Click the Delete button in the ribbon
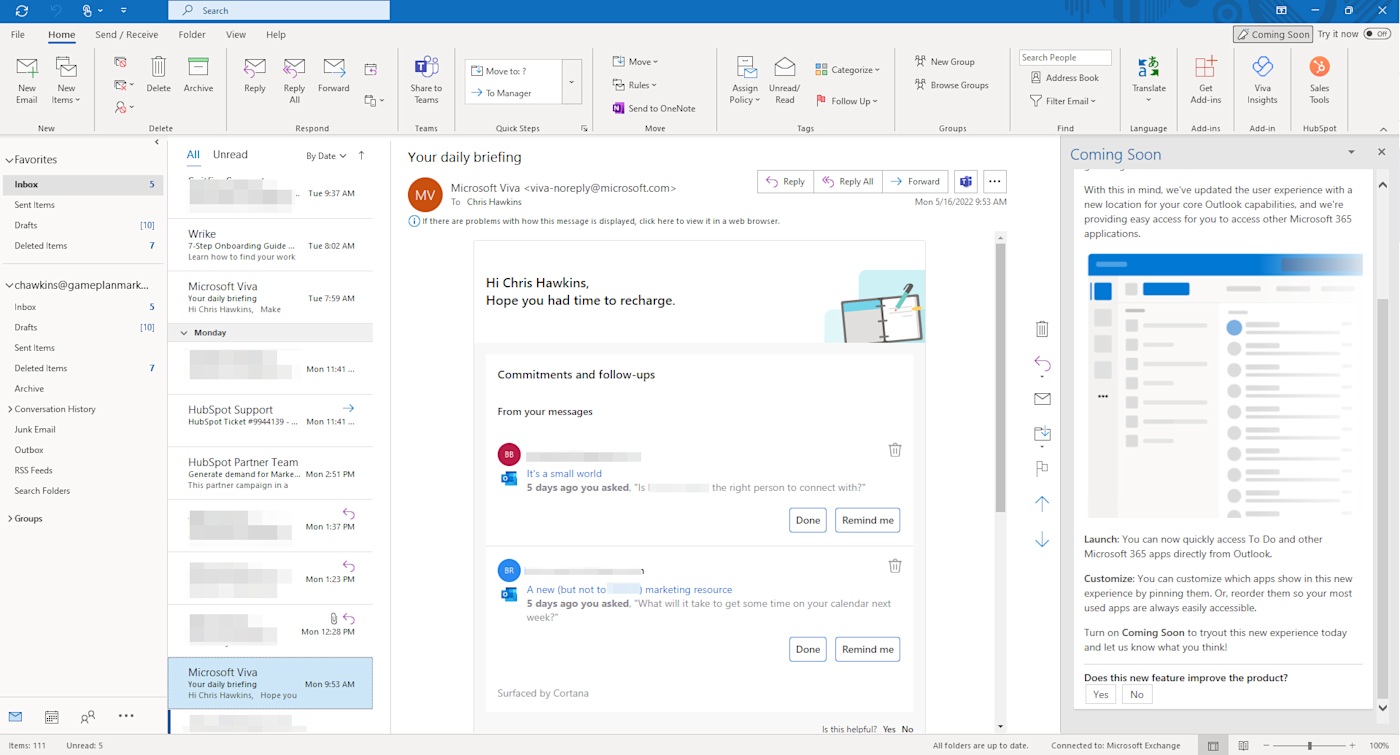This screenshot has height=755, width=1400. tap(158, 75)
